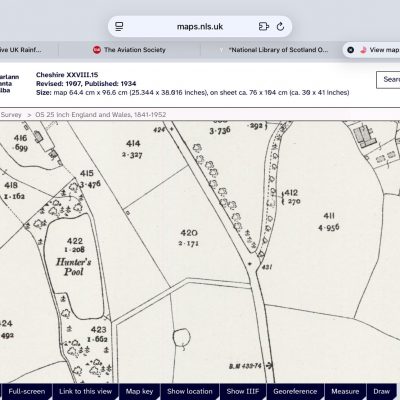Viewport: 400px width, 400px height.
Task: Click parcel number 412 on the map
Action: 291,193
